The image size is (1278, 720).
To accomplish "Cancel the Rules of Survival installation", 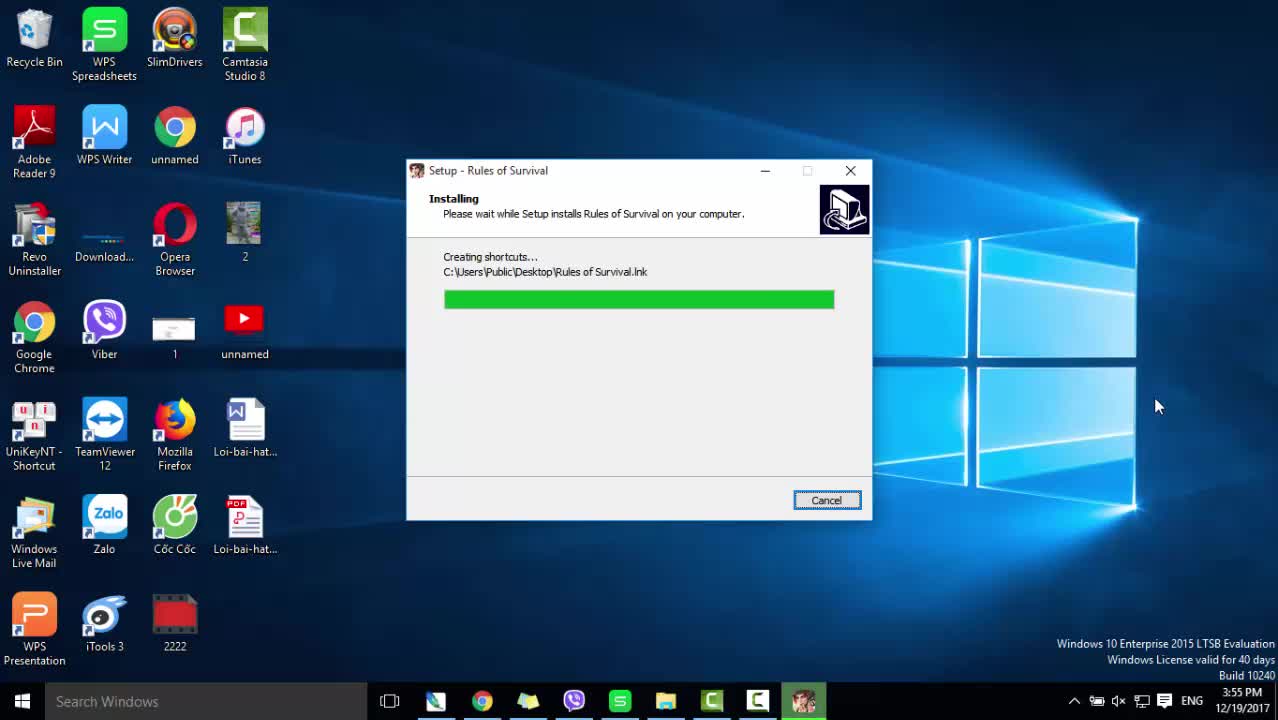I will 827,500.
